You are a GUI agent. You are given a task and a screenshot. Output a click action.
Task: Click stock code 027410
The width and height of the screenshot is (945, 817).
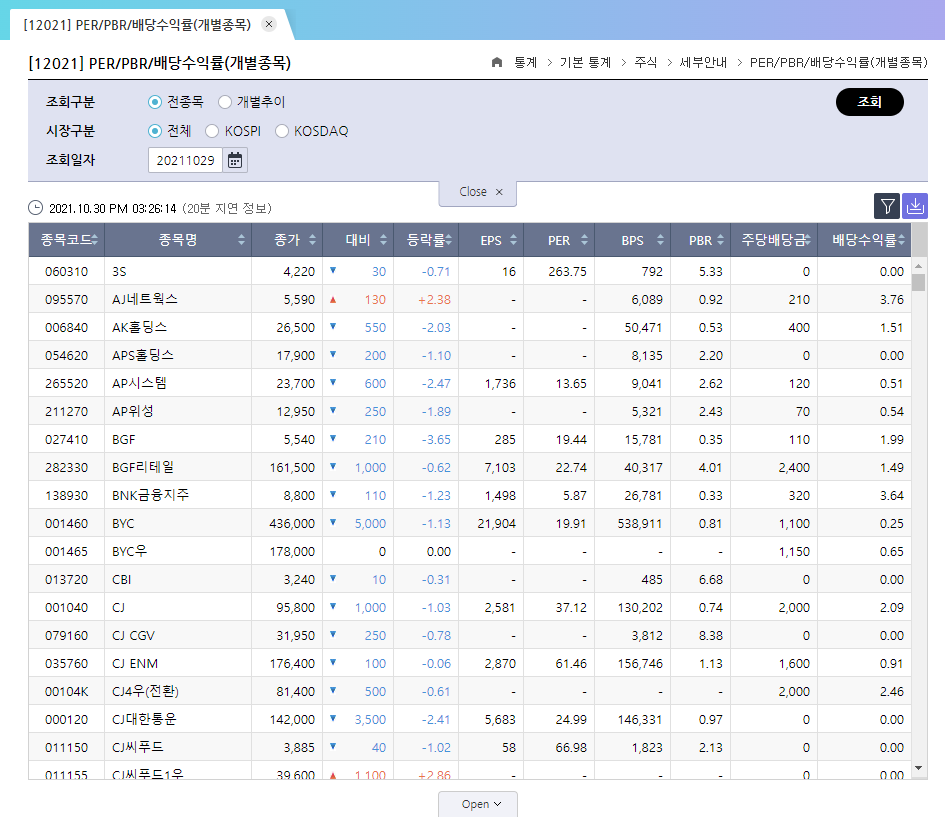[x=66, y=440]
